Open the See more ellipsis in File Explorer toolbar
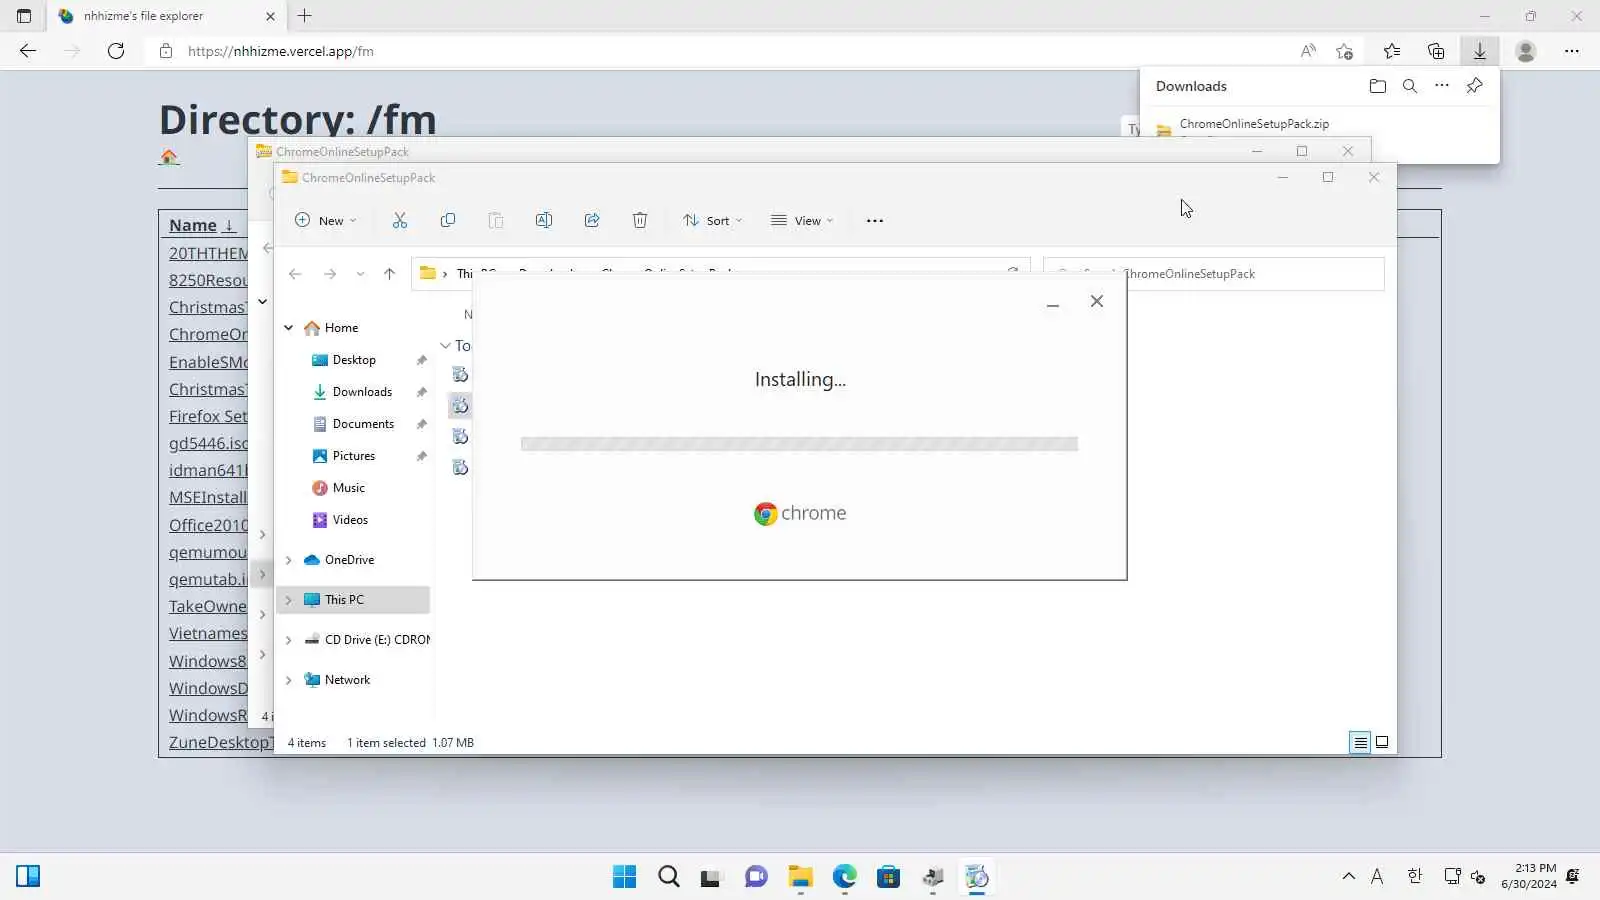 875,221
